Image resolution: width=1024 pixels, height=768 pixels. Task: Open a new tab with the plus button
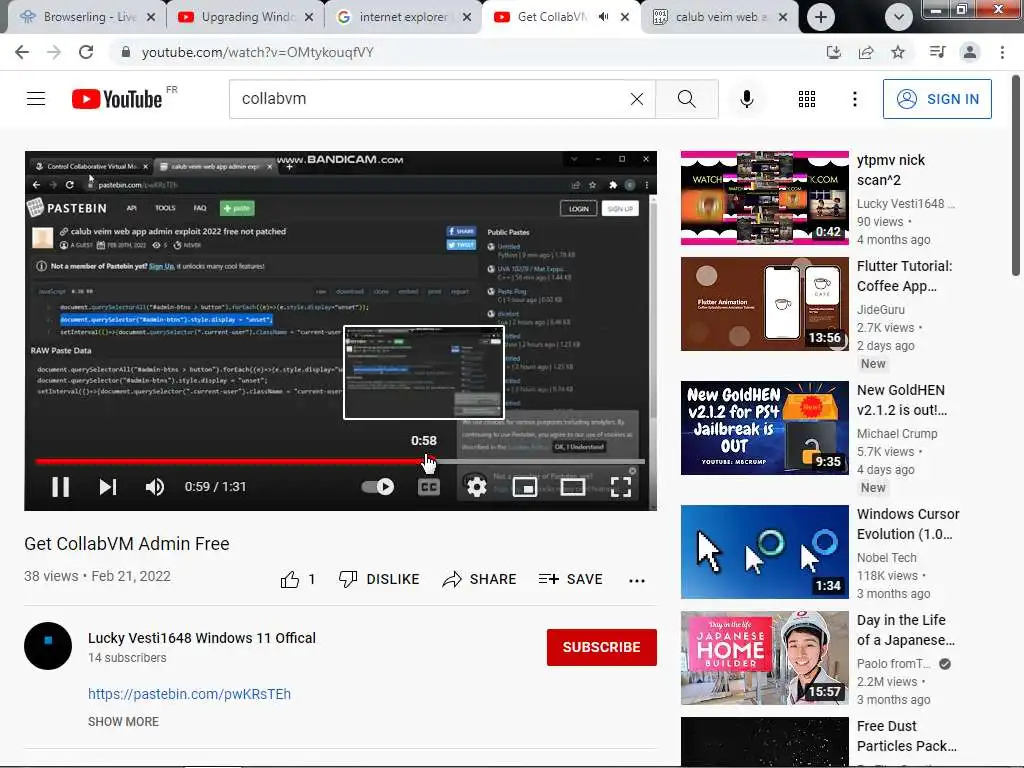[x=821, y=17]
